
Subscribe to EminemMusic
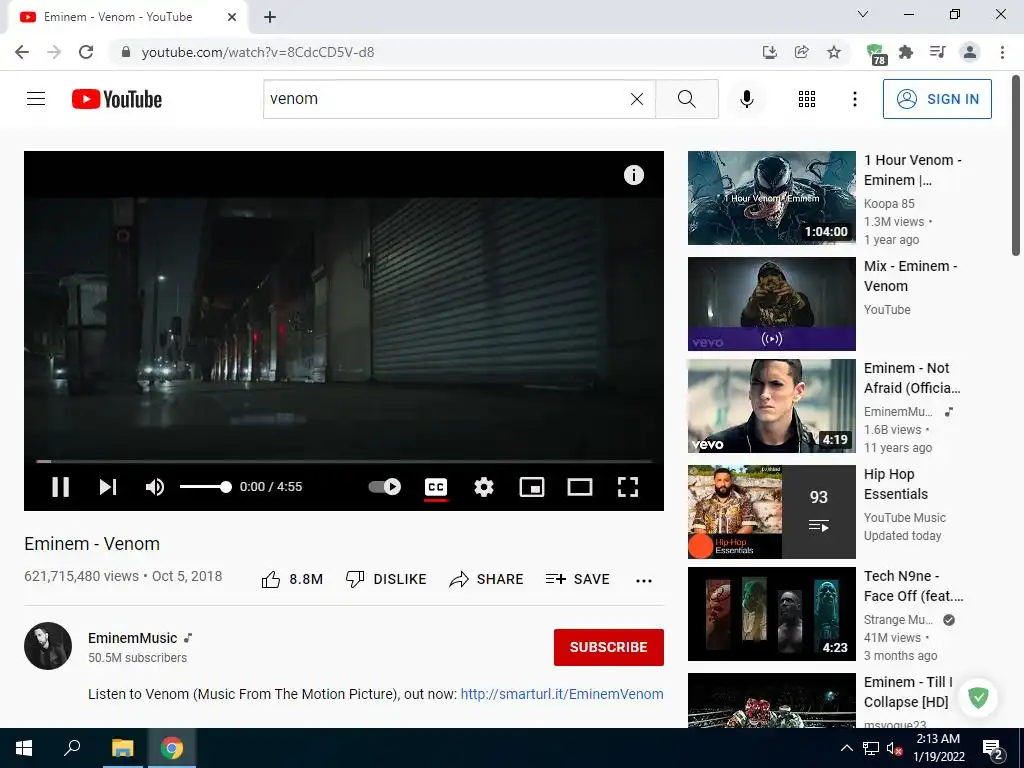pos(609,647)
